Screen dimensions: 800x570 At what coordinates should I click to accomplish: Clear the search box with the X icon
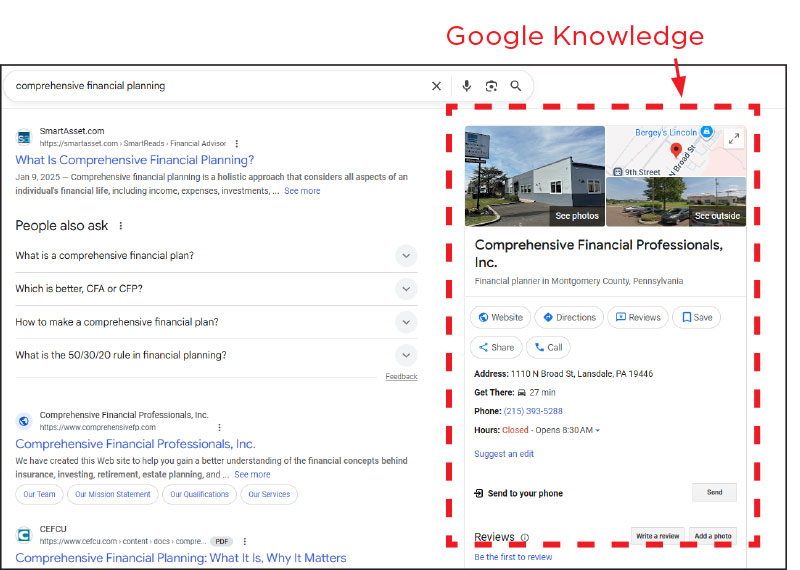click(x=436, y=86)
